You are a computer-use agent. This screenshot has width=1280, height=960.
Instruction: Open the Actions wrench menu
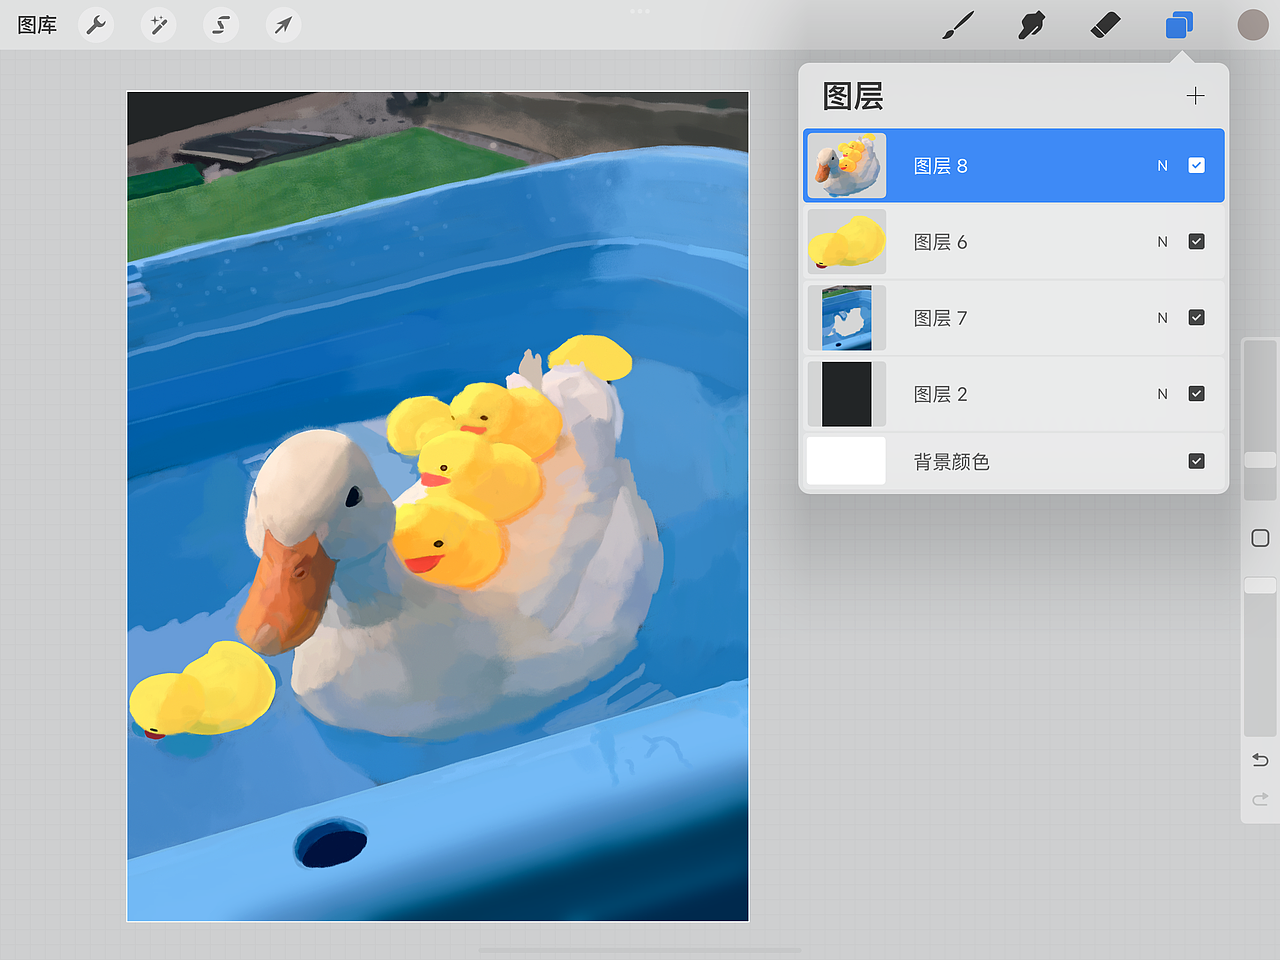tap(96, 25)
